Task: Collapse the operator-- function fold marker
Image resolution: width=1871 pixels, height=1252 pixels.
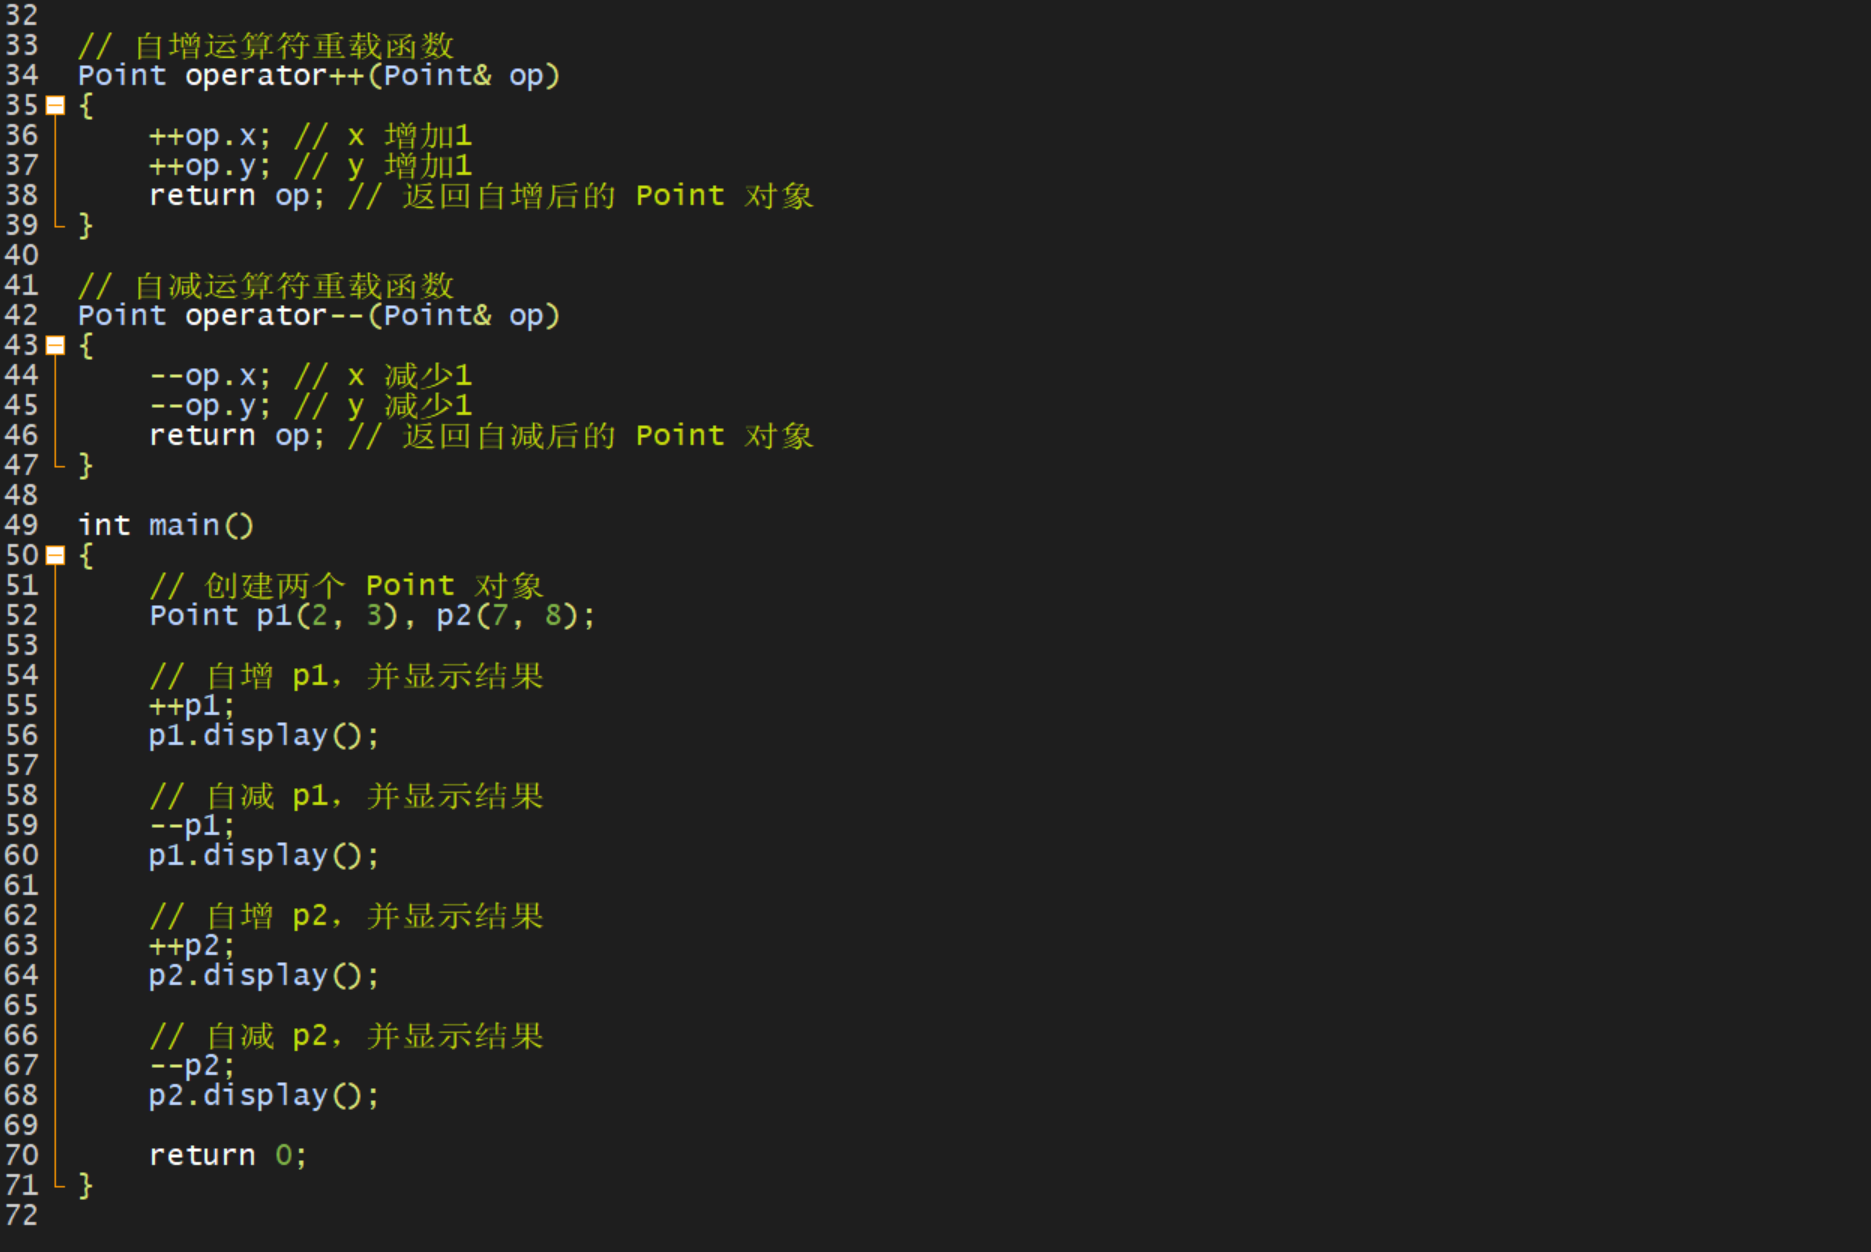Action: coord(56,345)
